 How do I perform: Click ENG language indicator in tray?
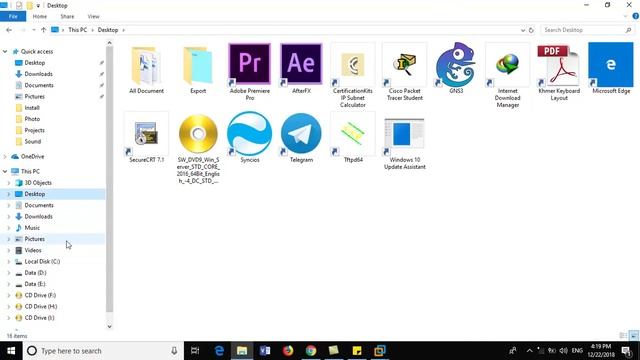[577, 351]
